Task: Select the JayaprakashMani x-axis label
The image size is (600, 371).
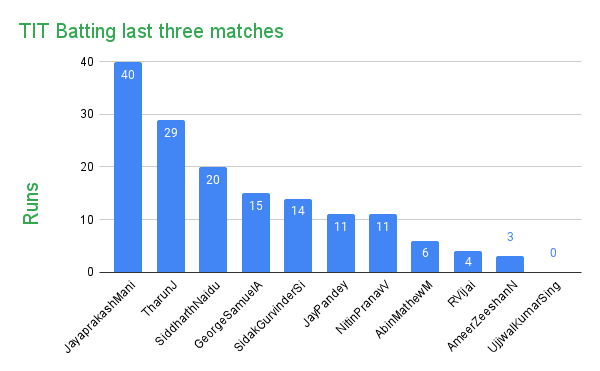Action: 99,317
